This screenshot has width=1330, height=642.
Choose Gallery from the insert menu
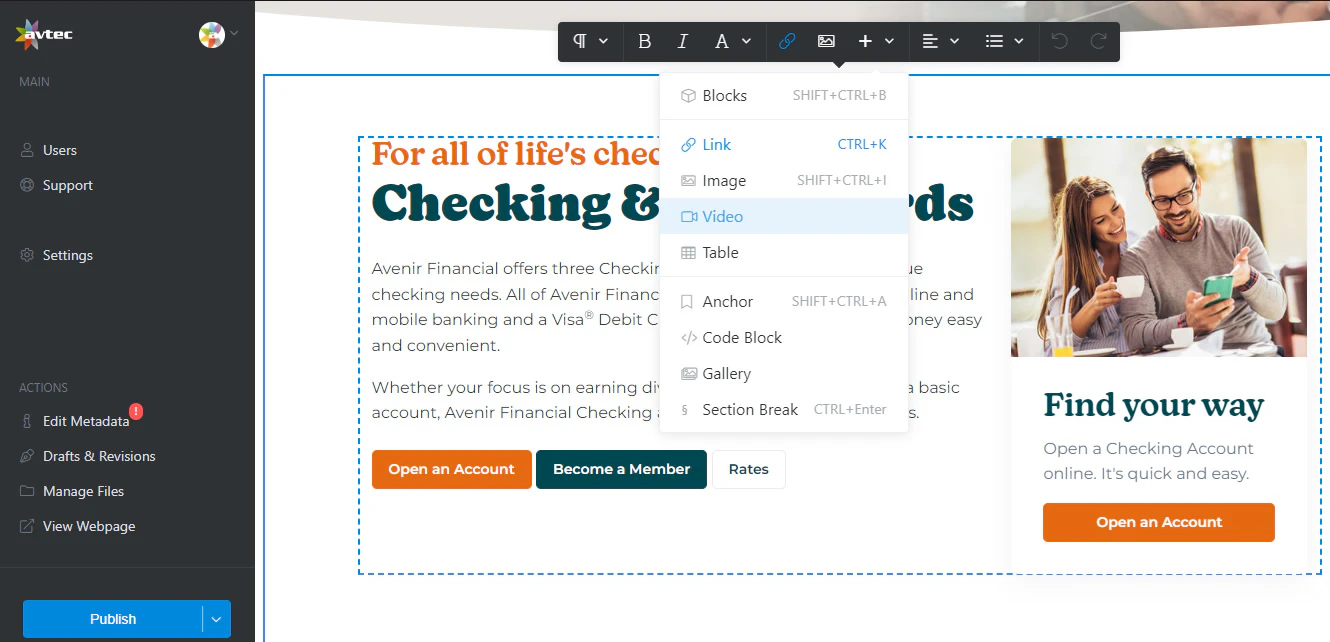coord(784,374)
